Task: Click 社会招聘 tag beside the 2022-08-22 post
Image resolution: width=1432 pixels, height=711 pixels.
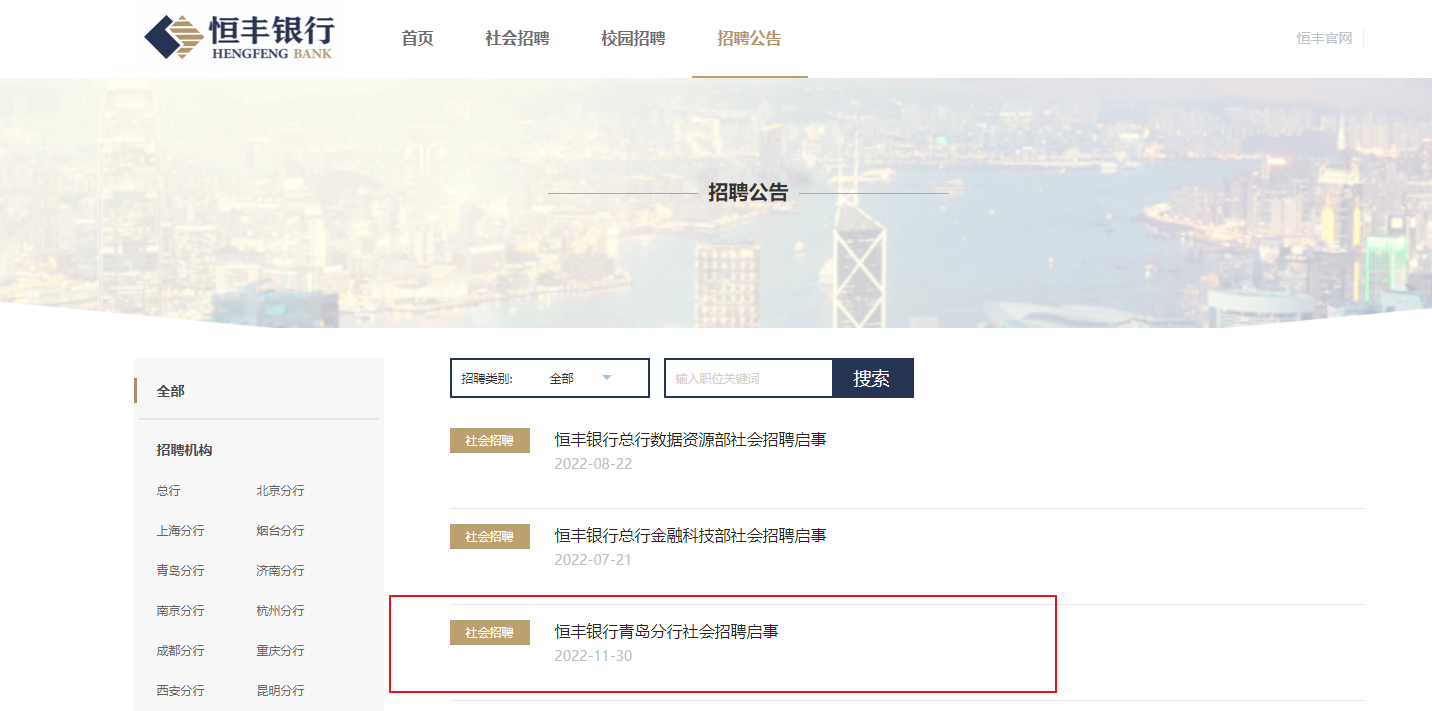Action: [489, 440]
